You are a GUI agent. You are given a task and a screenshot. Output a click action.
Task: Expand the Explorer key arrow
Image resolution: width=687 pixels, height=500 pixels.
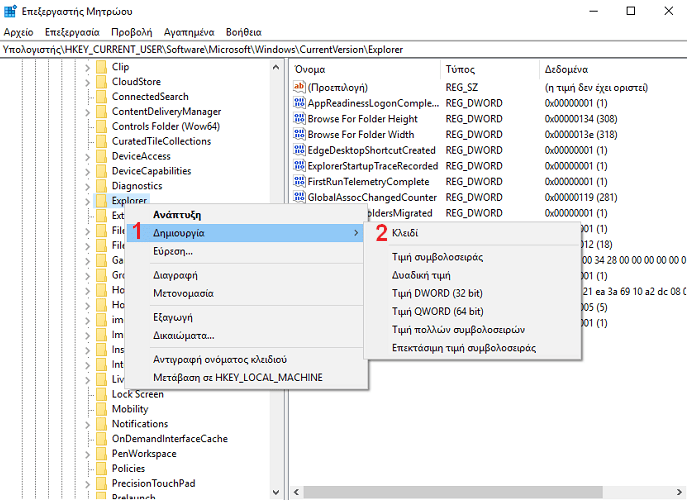click(x=87, y=202)
